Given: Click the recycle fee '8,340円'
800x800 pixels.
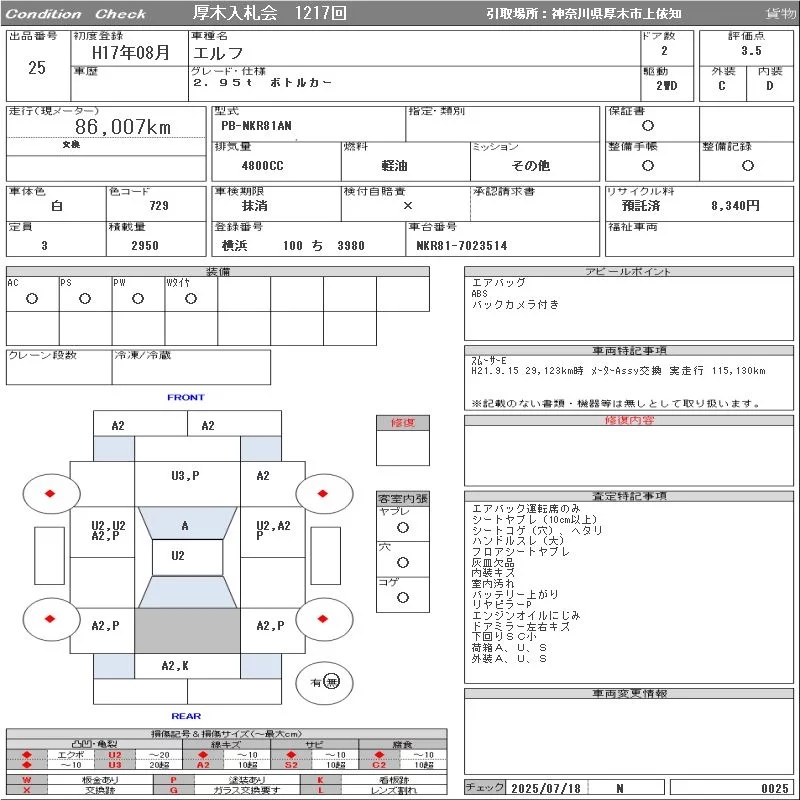Looking at the screenshot, I should coord(735,206).
